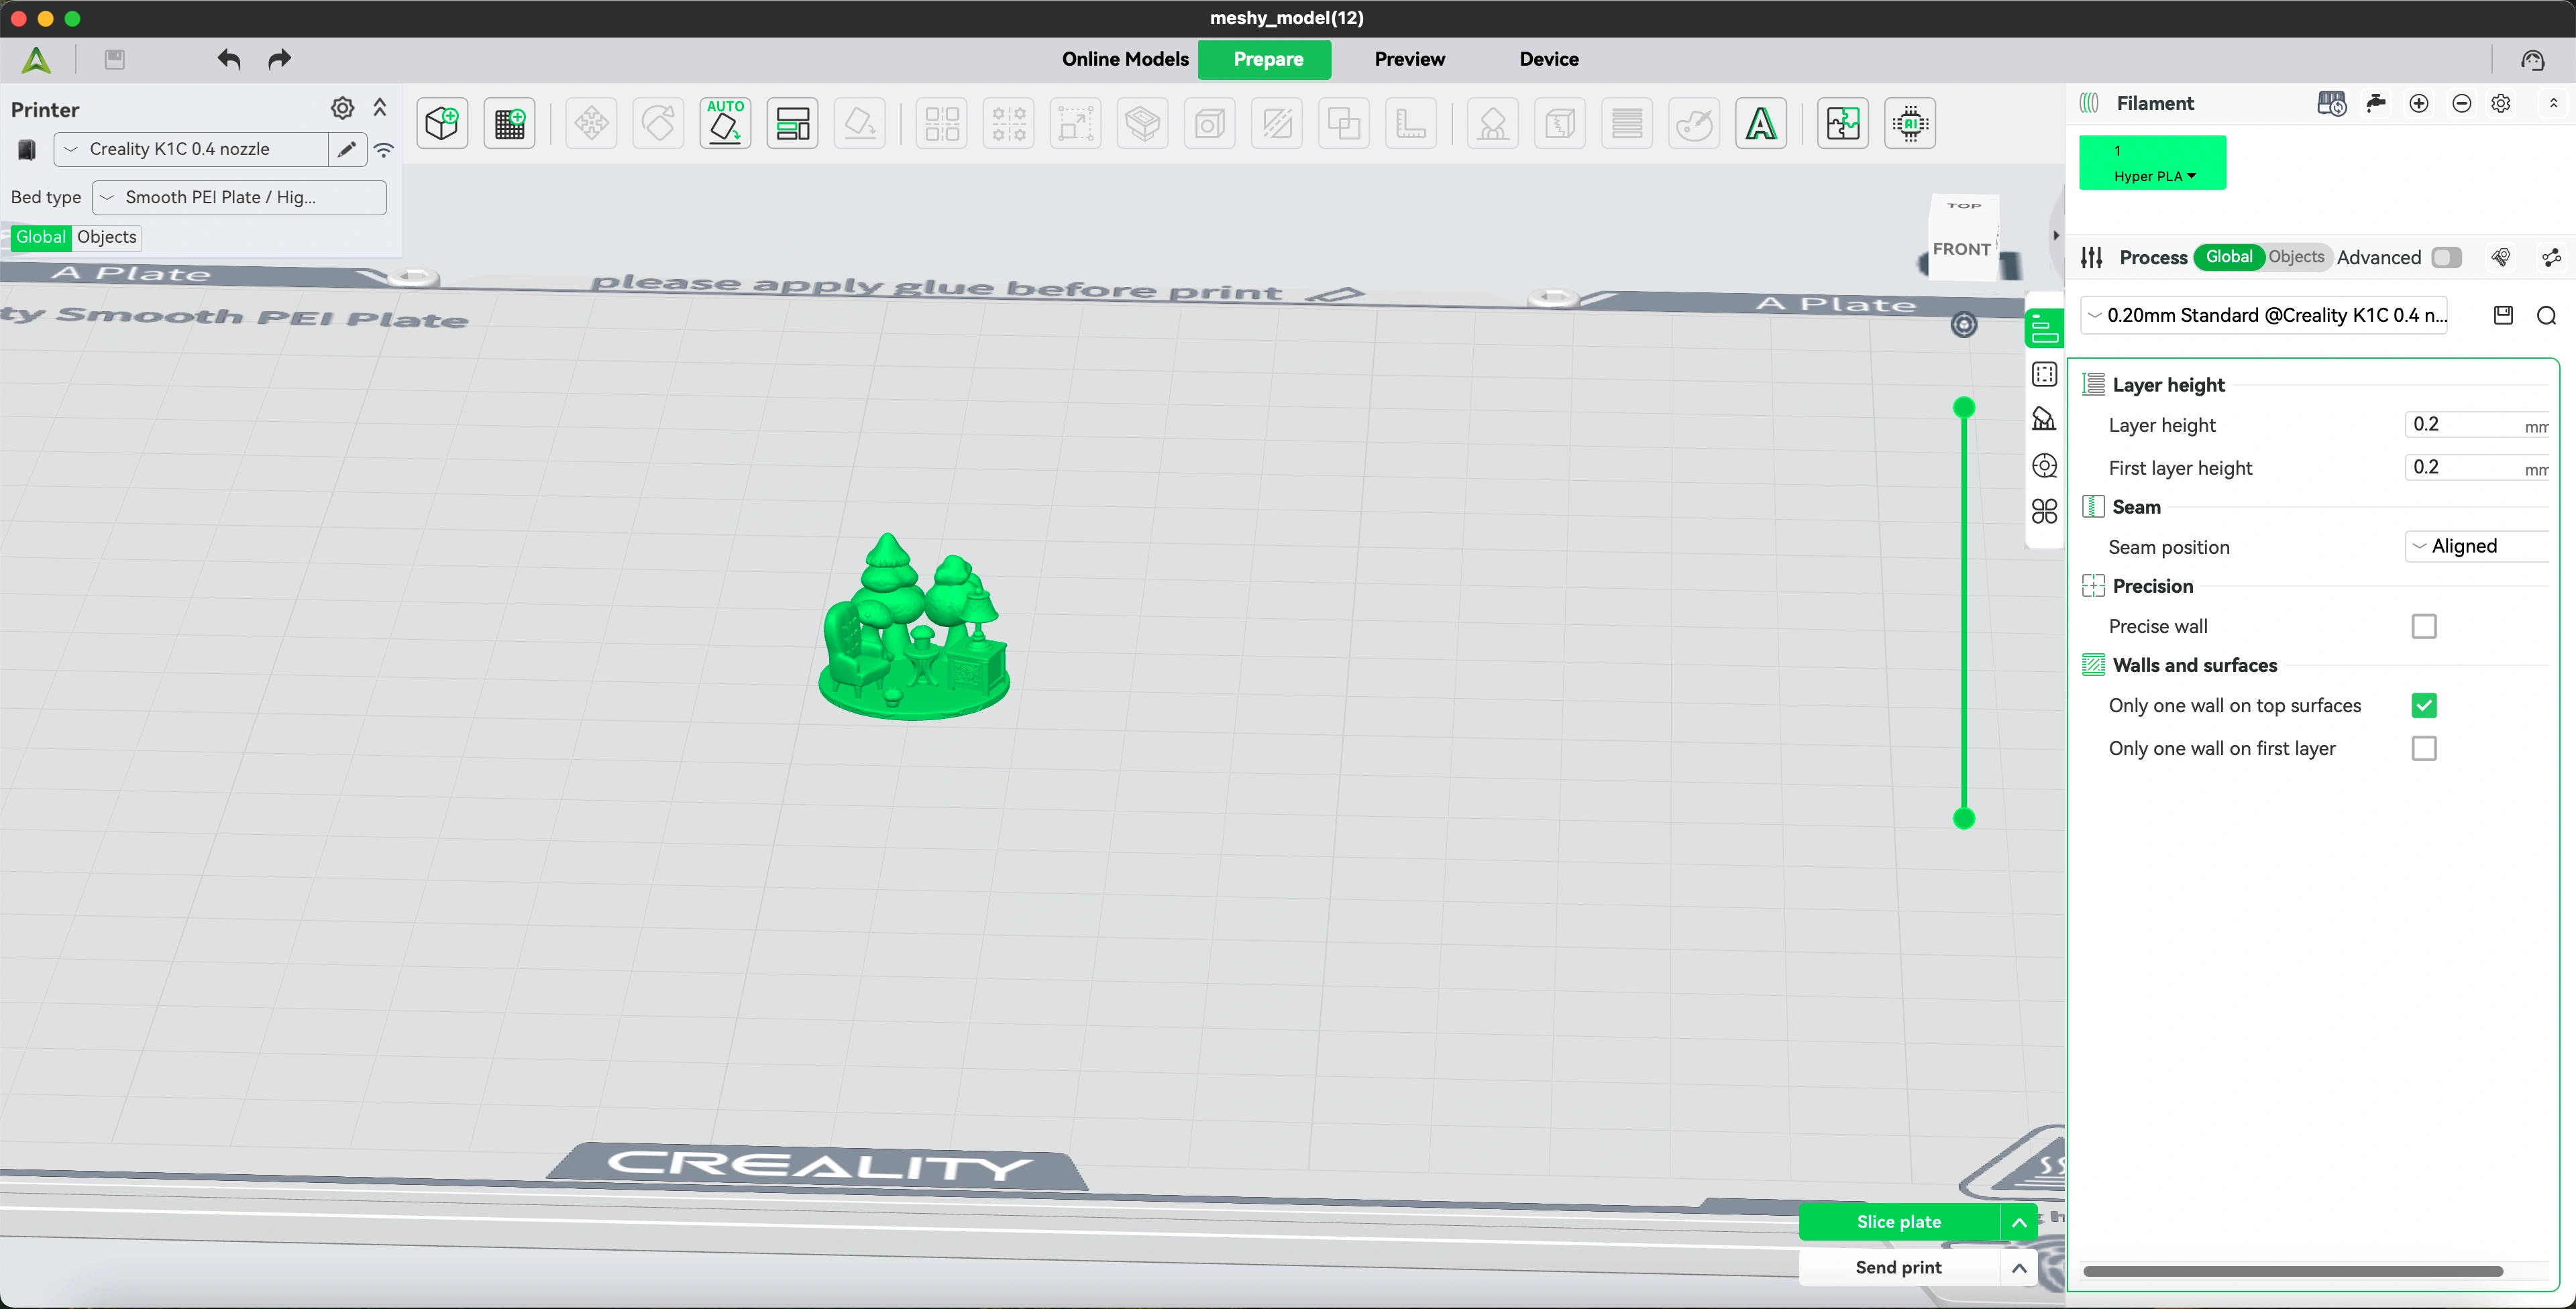Click the Add plate icon
Screen dimensions: 2576x1309
tap(510, 124)
